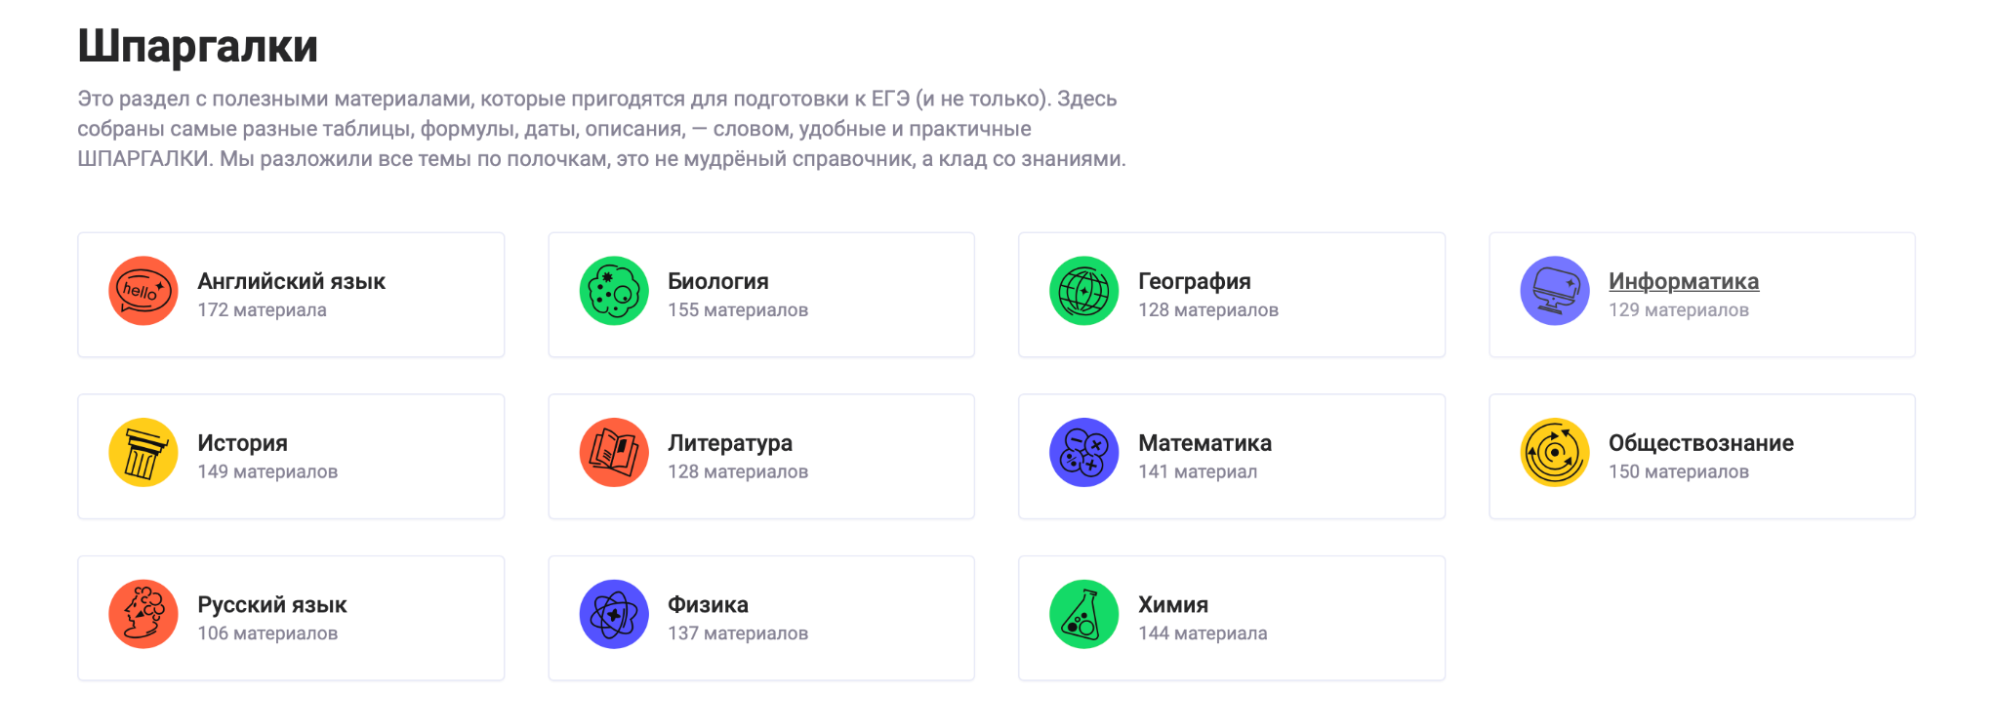
Task: Open the underlined Информатика link
Action: point(1683,282)
